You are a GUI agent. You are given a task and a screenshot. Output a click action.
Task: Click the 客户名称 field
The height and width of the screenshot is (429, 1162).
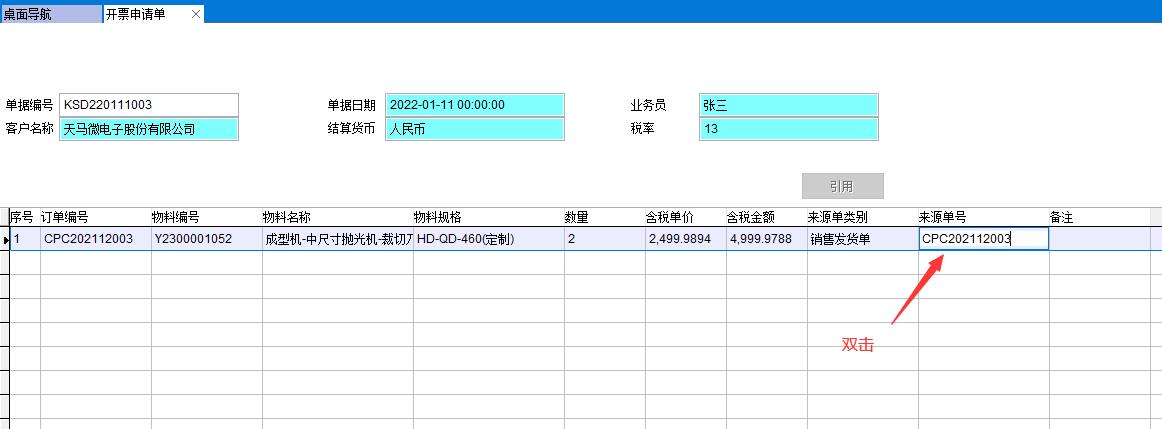149,129
